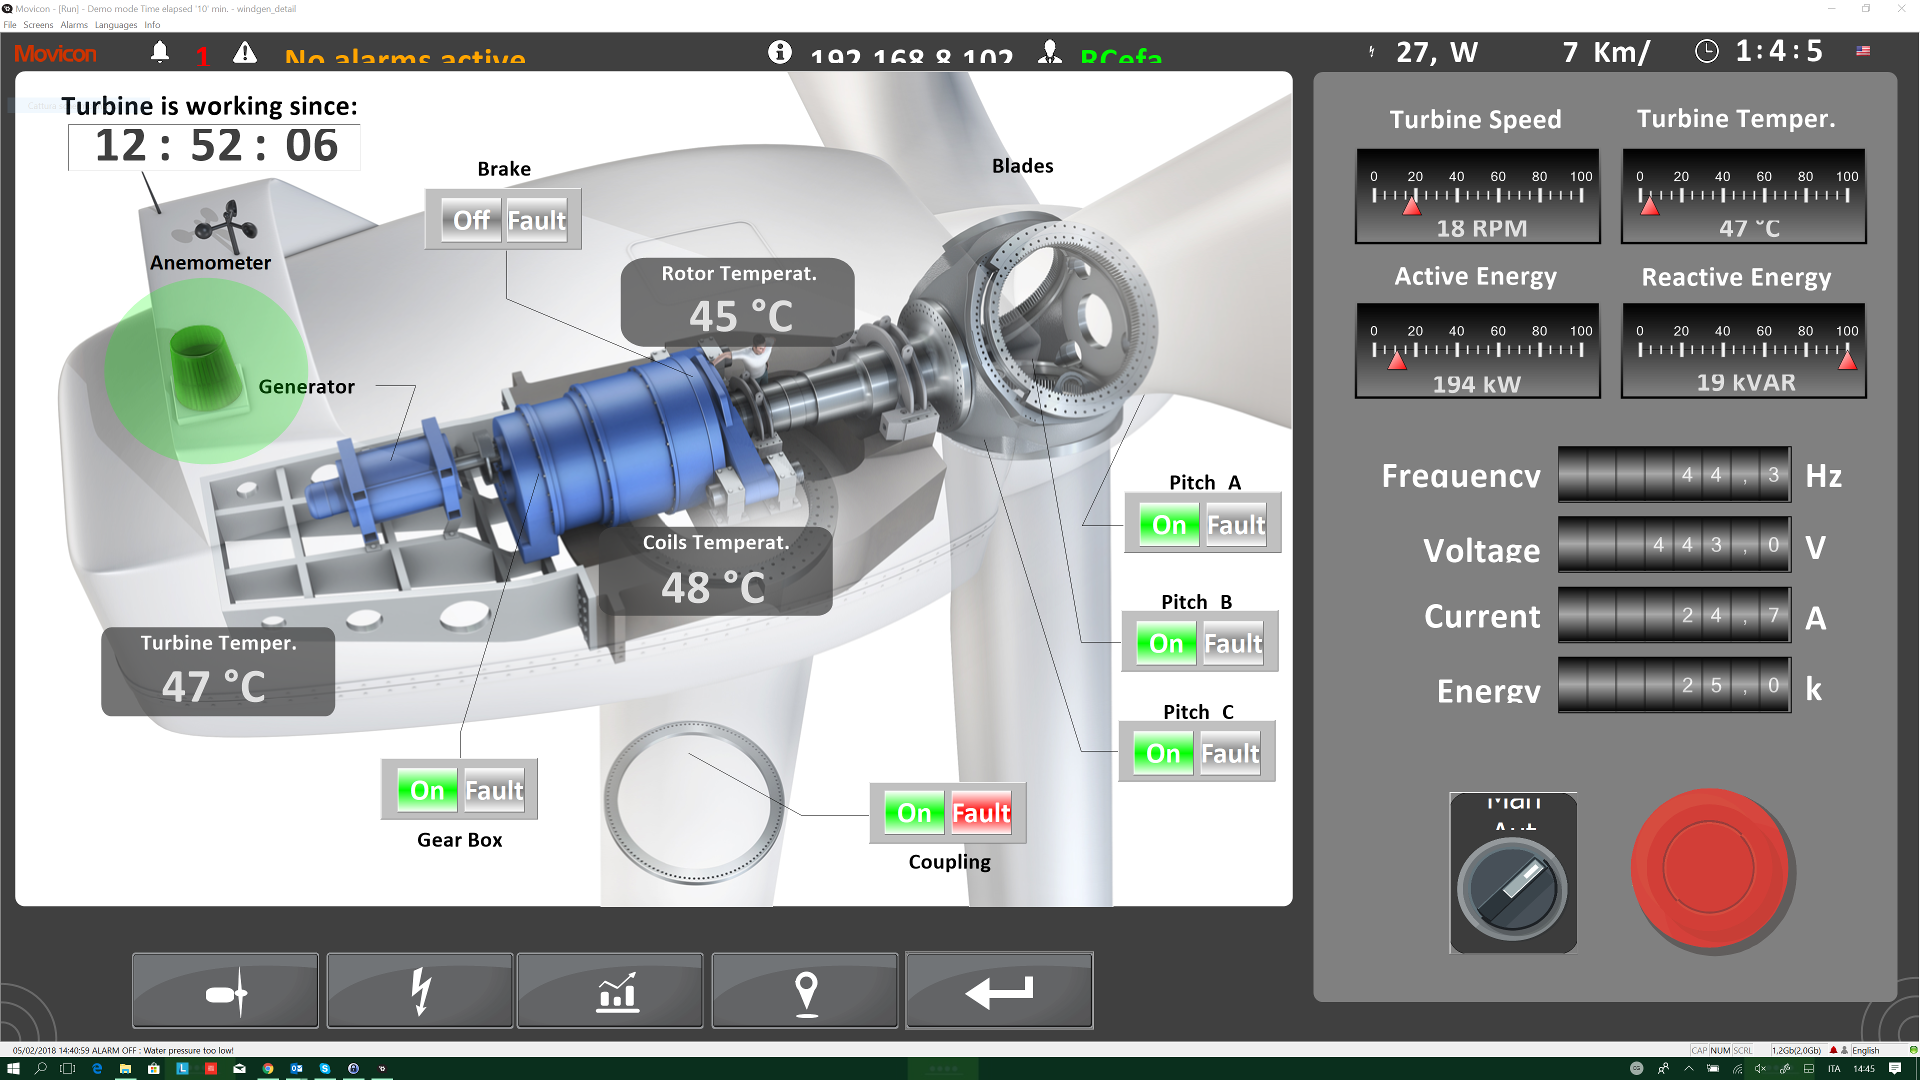Open the info icon beside the IP address

780,52
